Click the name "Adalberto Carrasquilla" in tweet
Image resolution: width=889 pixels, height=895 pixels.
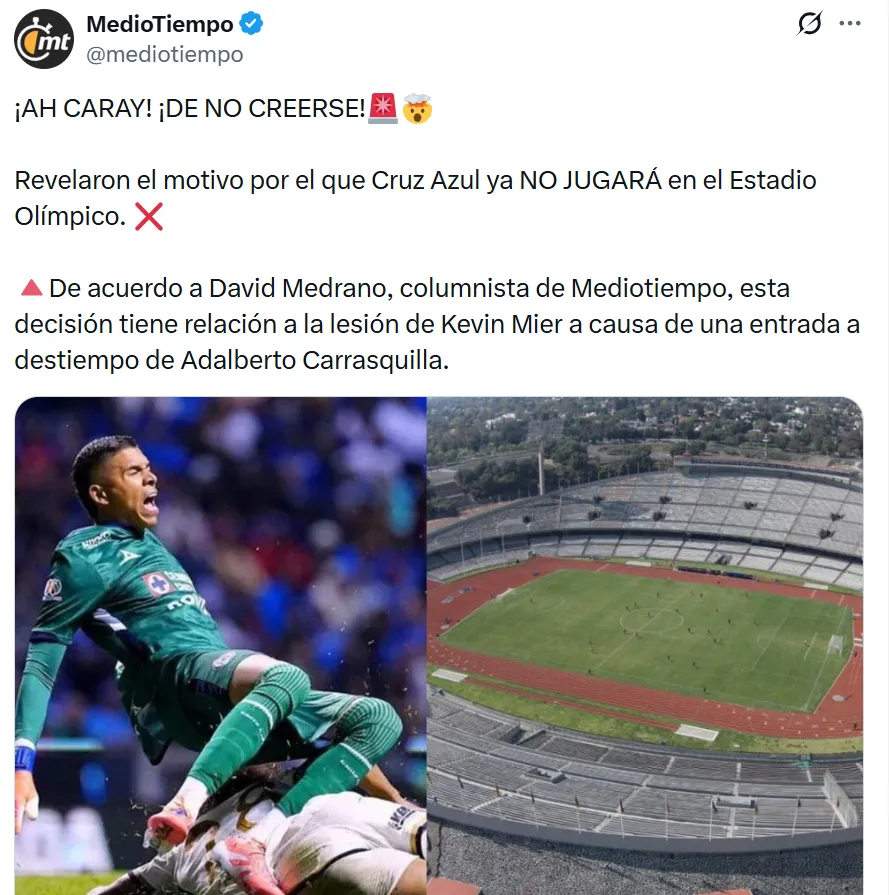click(315, 360)
